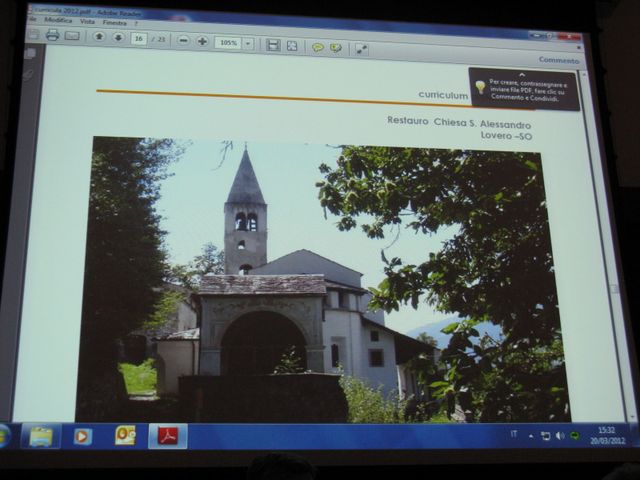
Task: Click the 'Restauro Chiesa S. Alessandro' heading
Action: coord(459,122)
